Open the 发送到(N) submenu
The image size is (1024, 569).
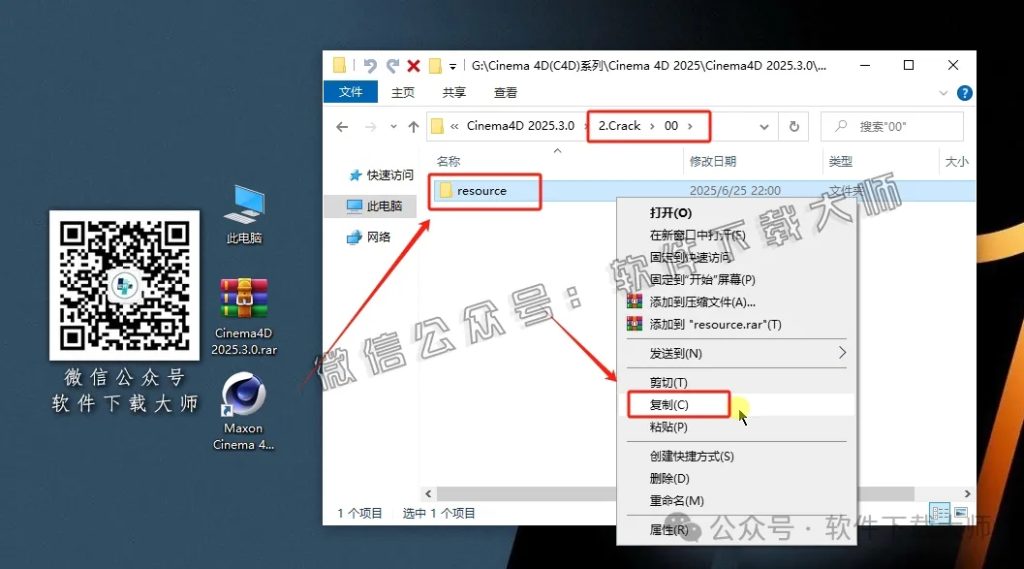pyautogui.click(x=736, y=353)
